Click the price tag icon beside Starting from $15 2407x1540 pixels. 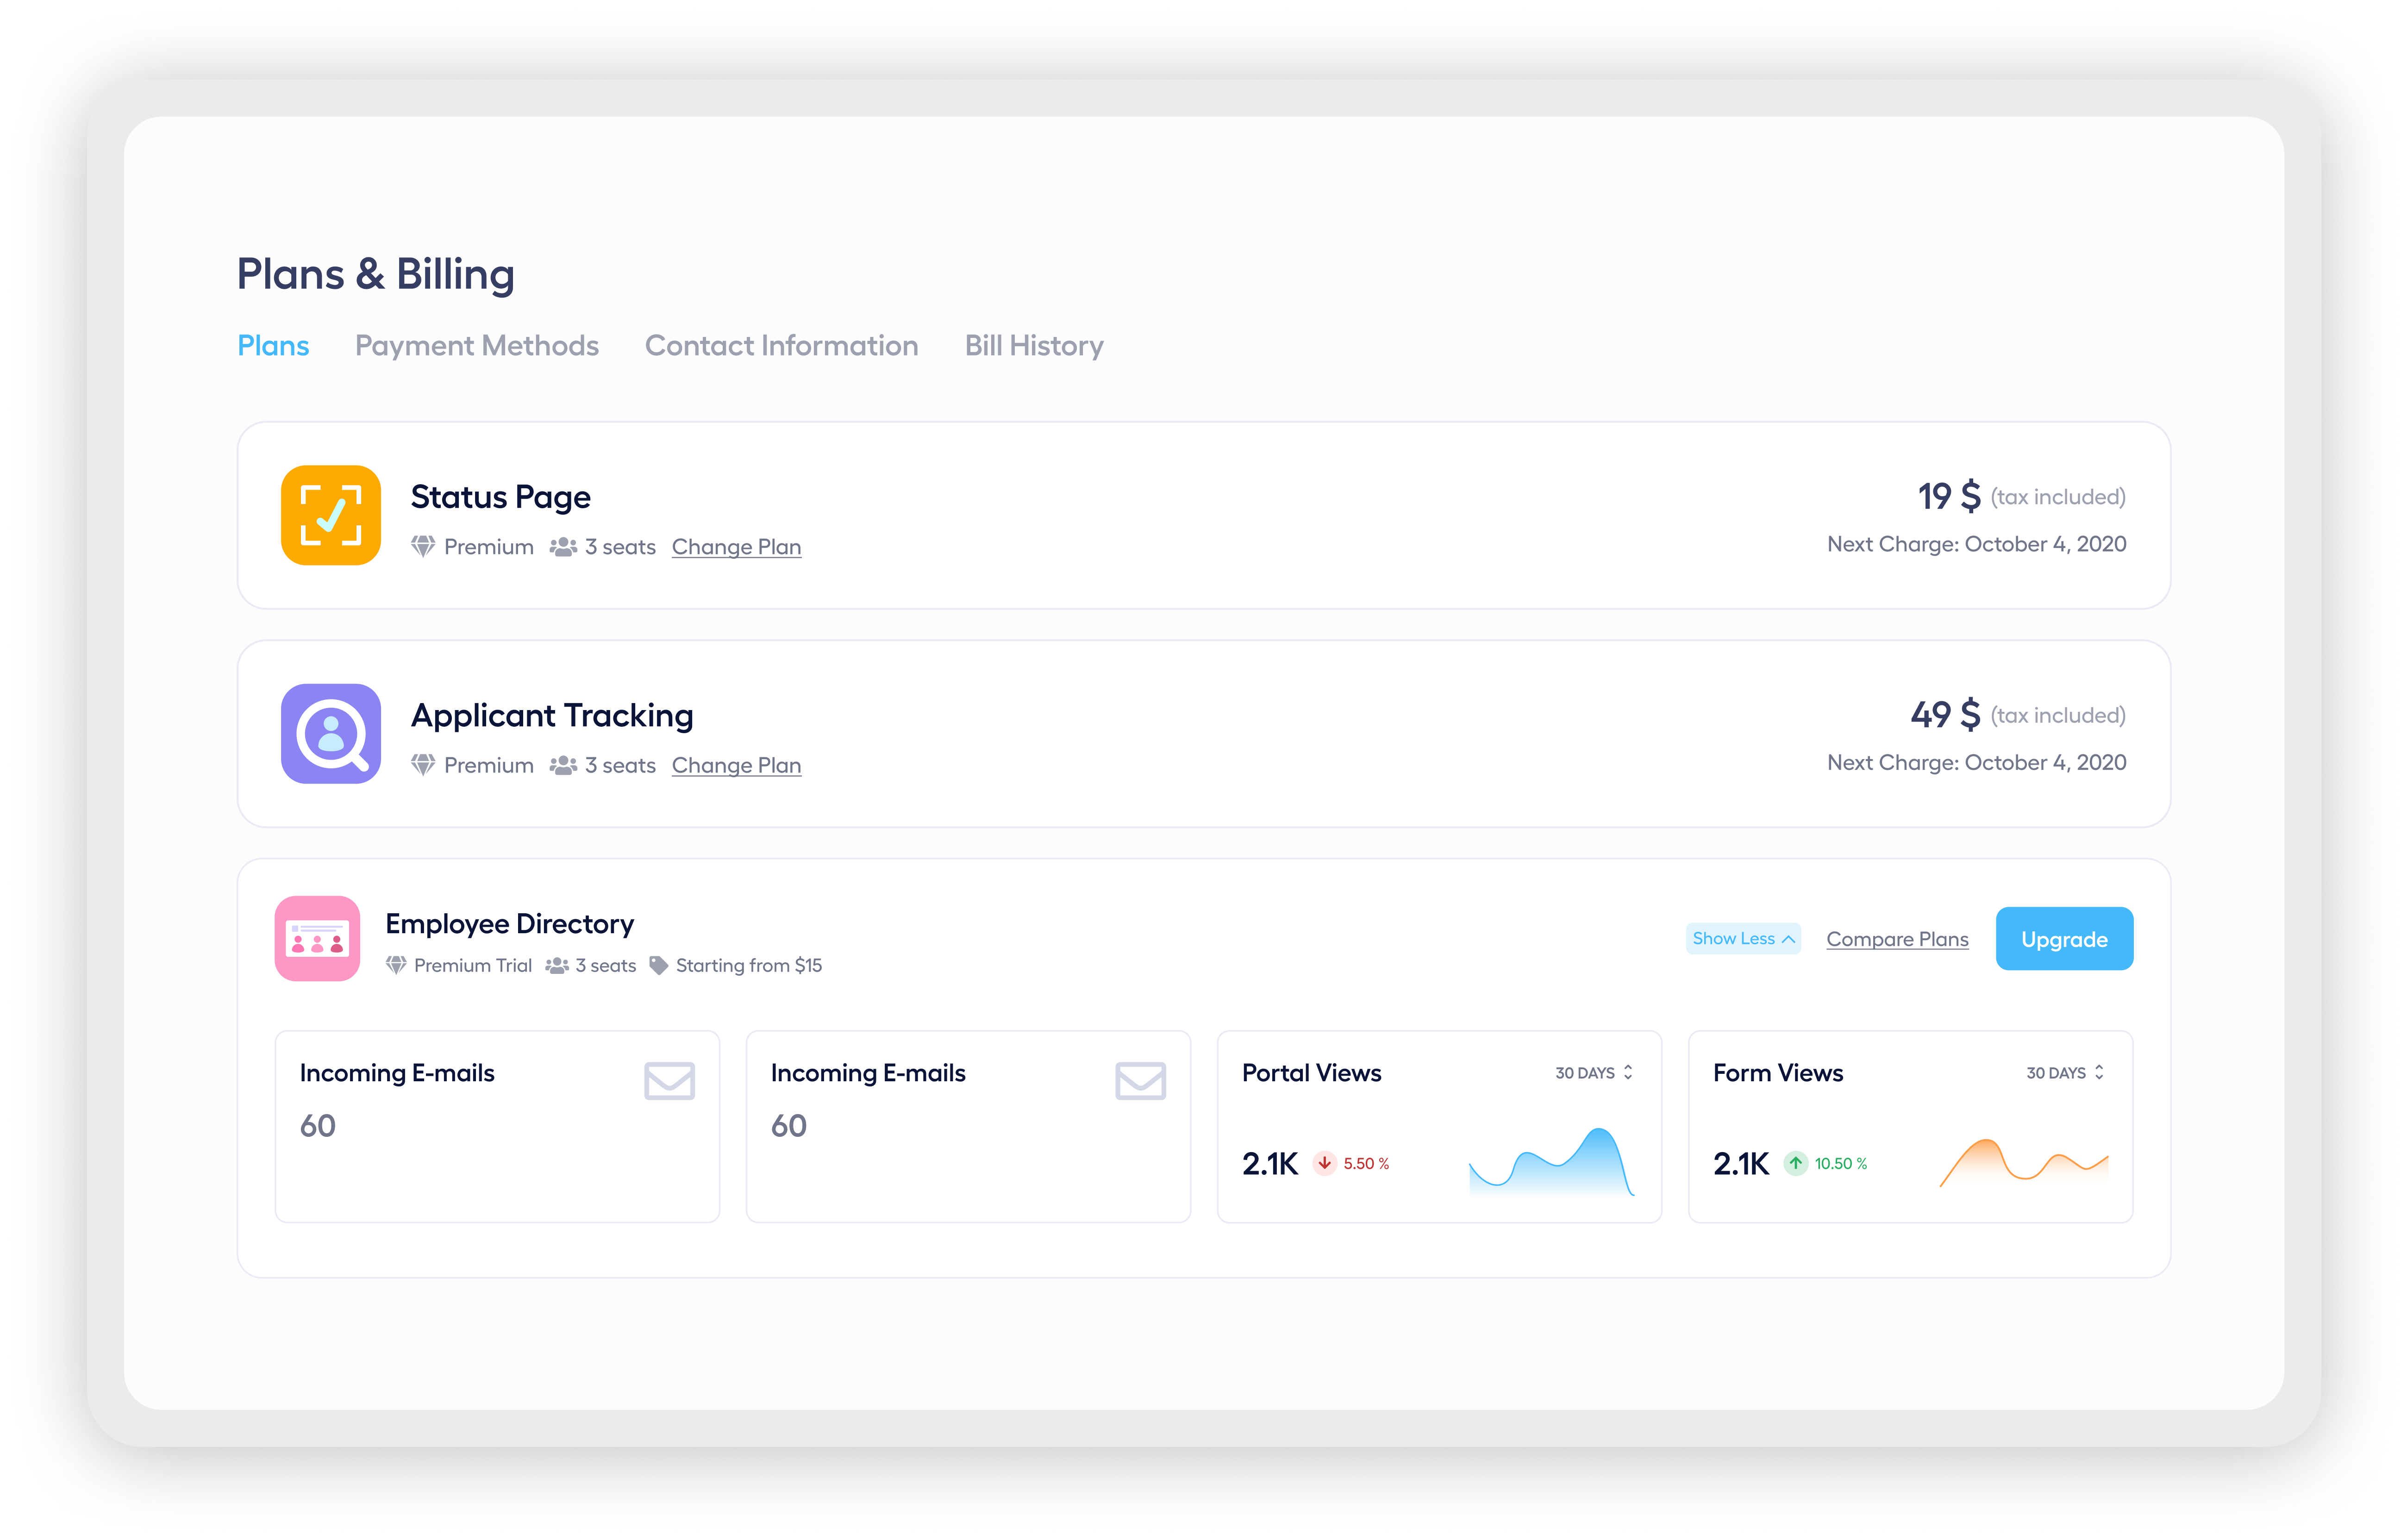point(658,965)
